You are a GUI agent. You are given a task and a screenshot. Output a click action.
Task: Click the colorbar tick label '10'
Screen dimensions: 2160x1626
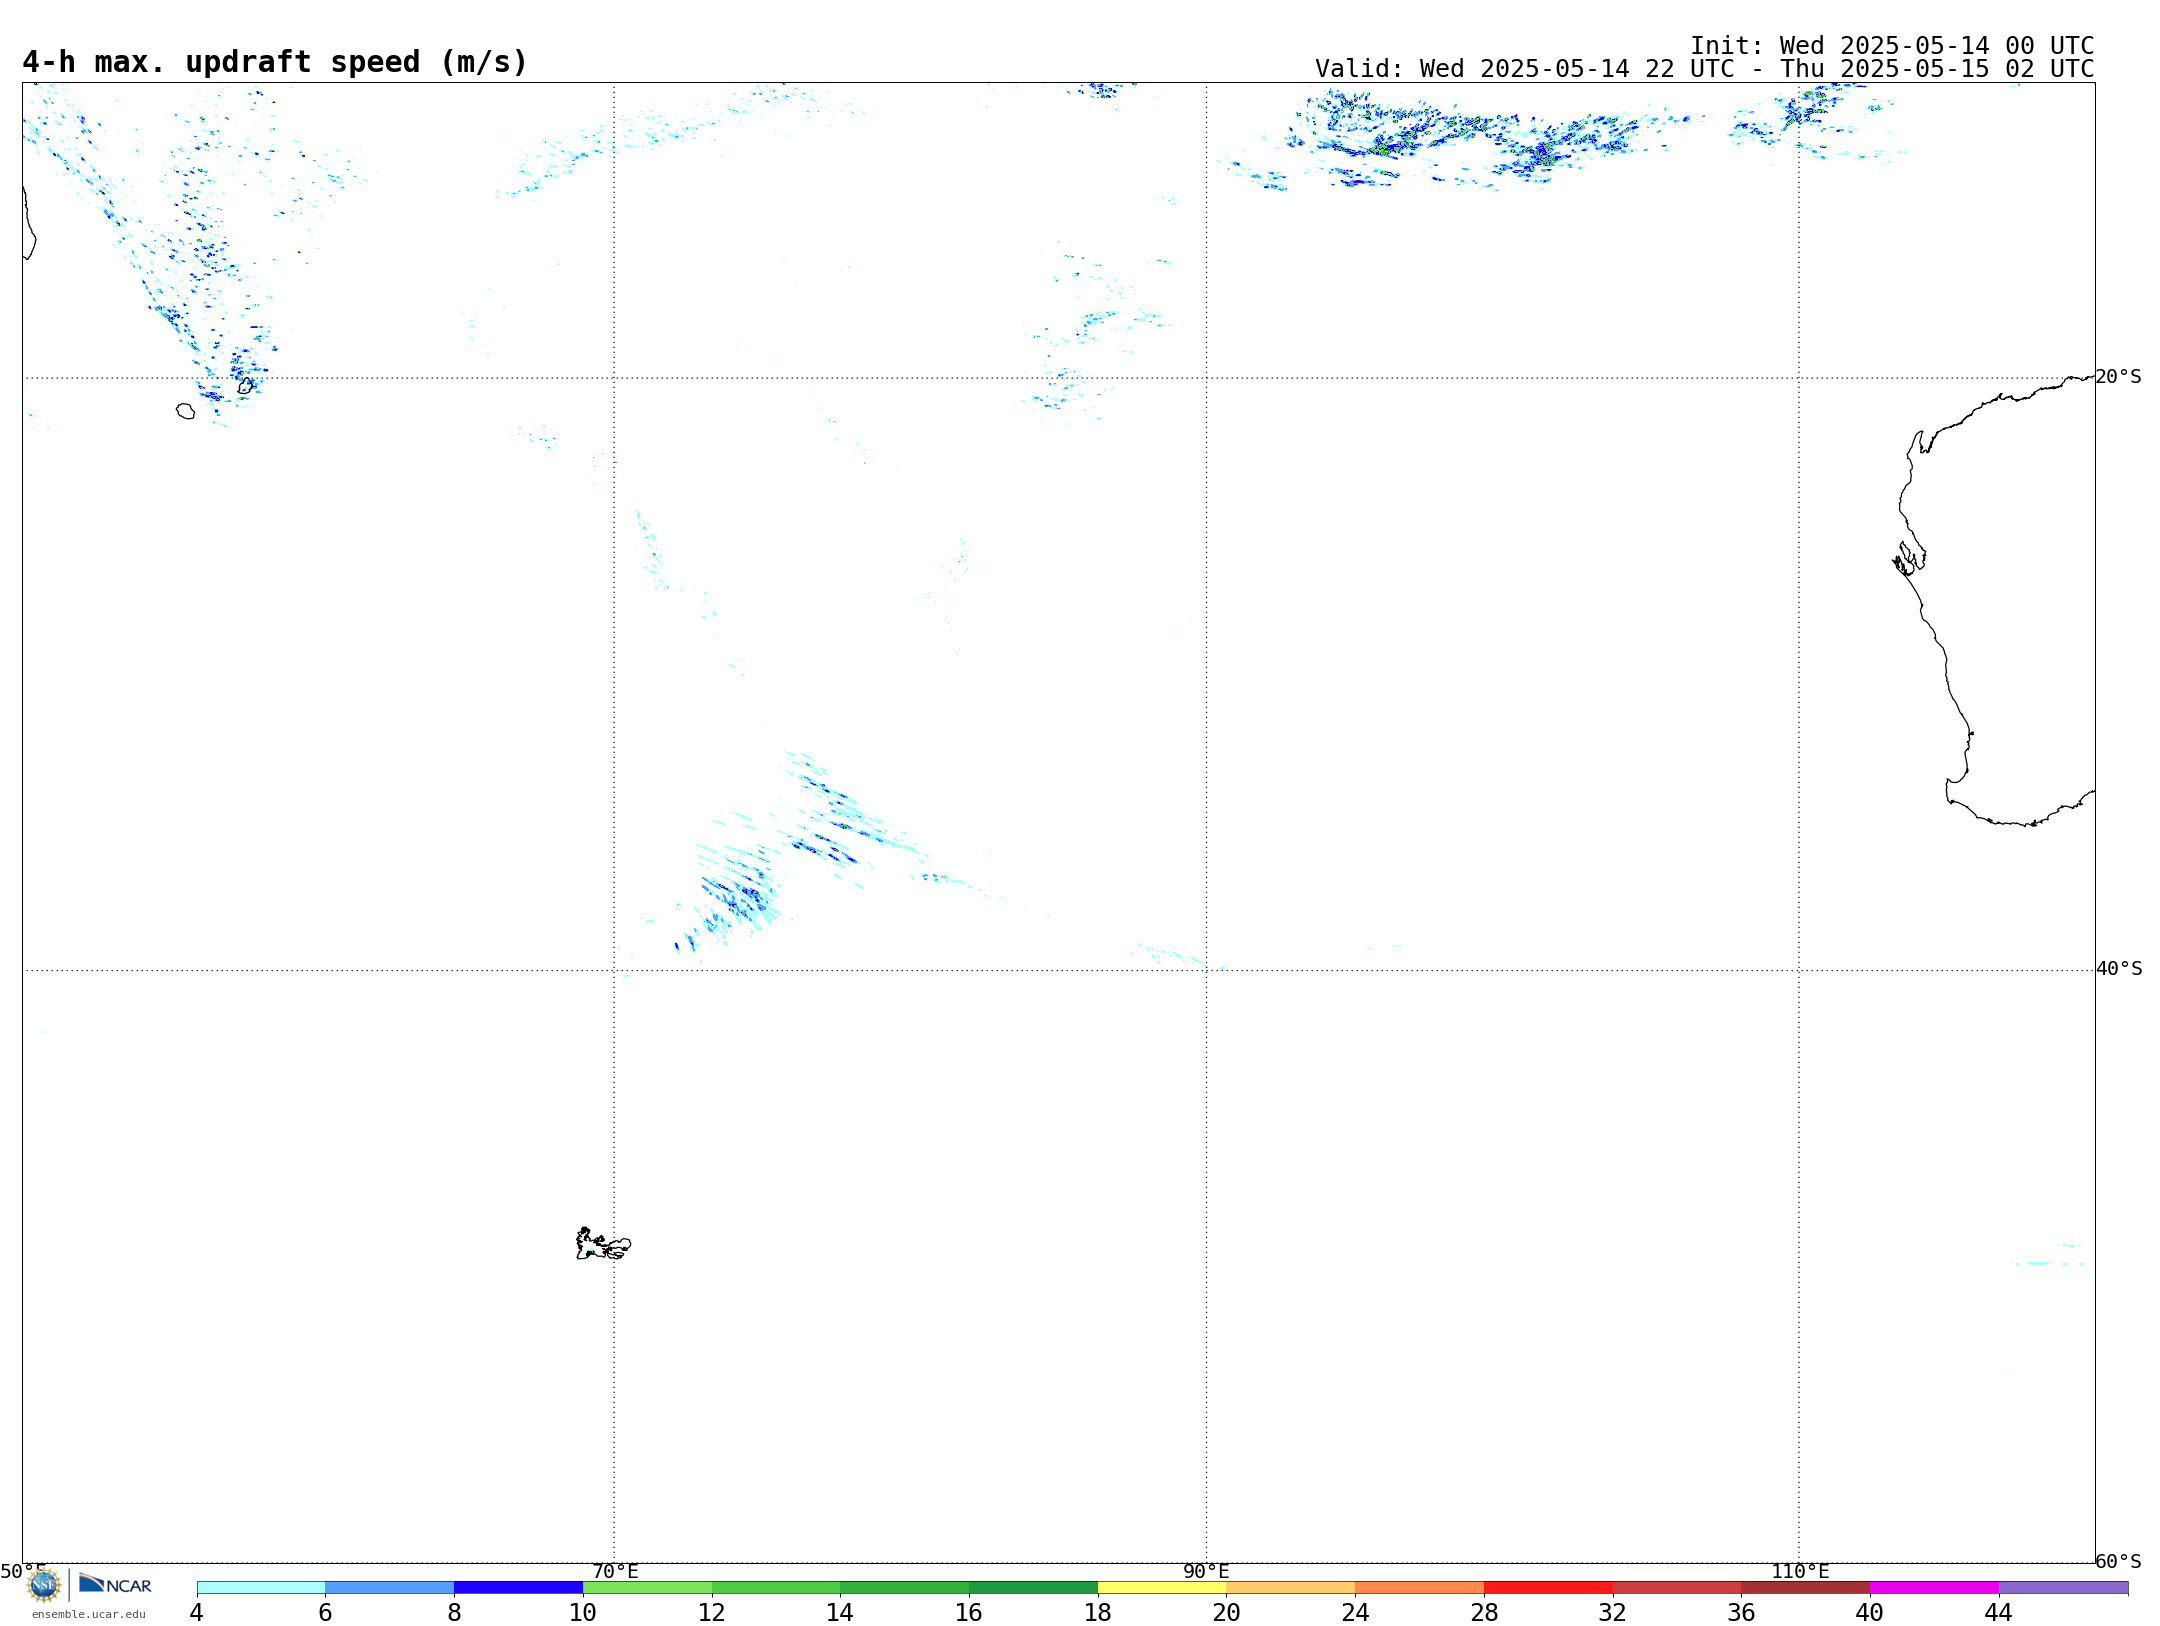tap(583, 1613)
